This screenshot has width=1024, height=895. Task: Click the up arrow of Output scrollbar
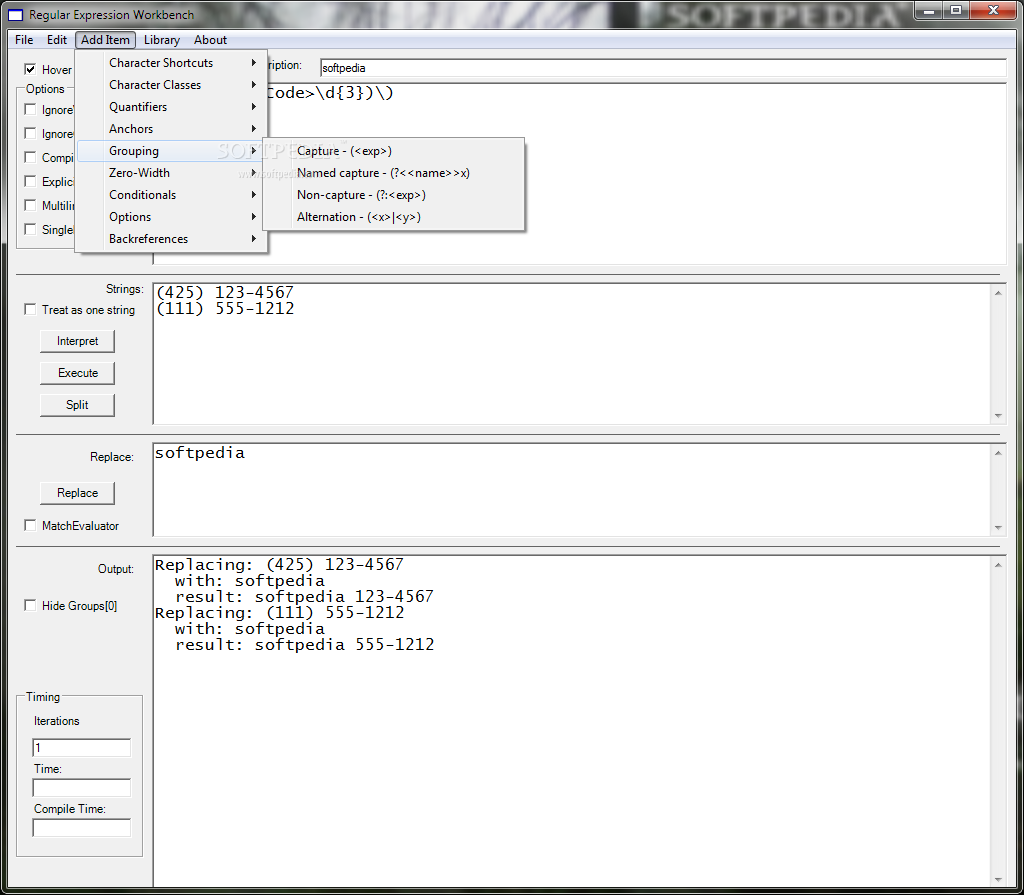998,565
